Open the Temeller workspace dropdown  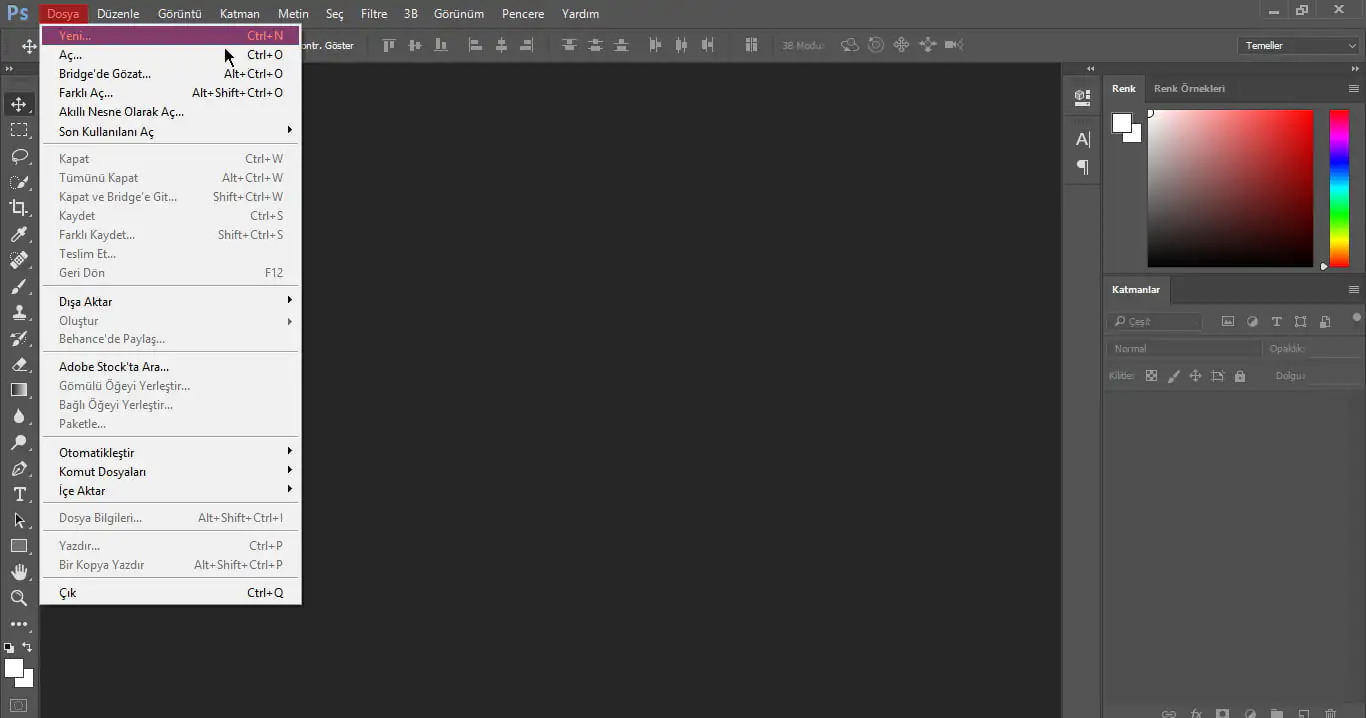[x=1298, y=46]
